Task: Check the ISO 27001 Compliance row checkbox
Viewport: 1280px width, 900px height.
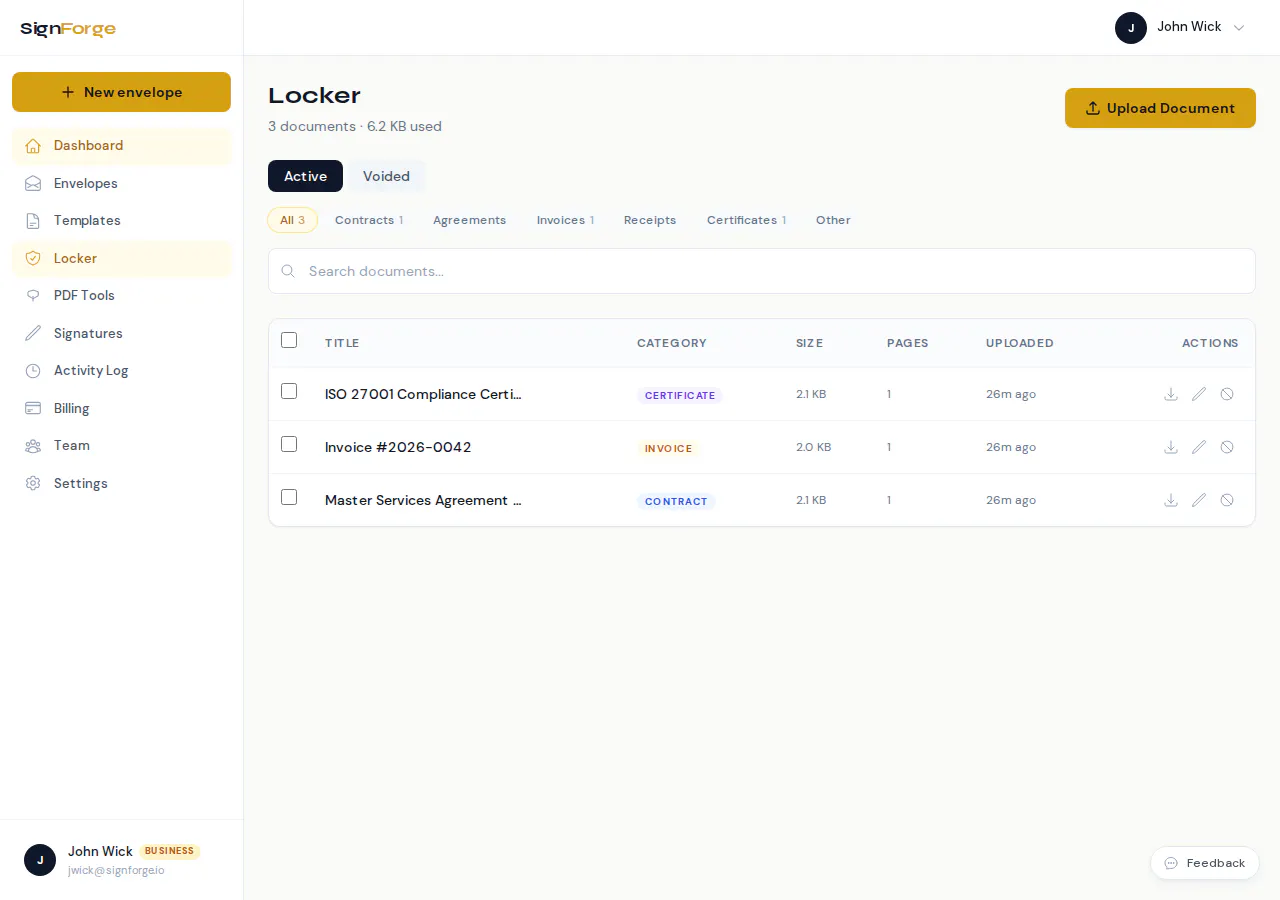Action: (289, 391)
